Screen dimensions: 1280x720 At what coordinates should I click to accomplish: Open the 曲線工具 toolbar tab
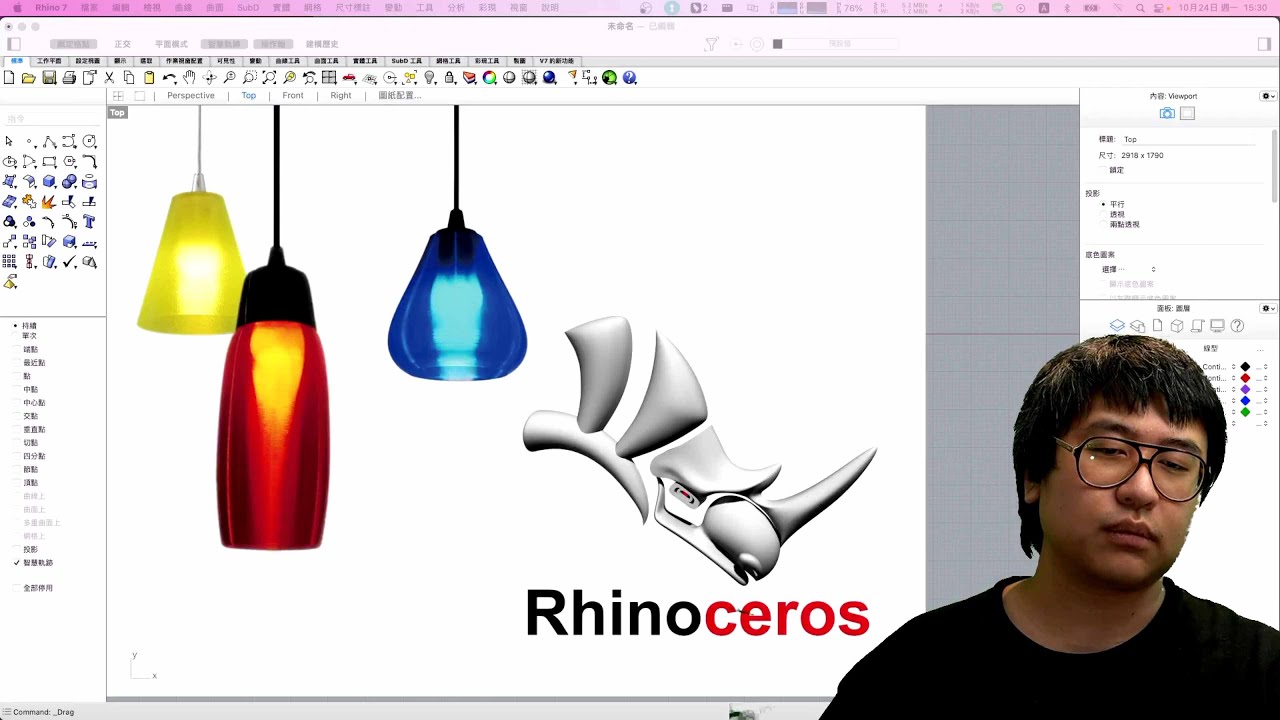(x=287, y=61)
